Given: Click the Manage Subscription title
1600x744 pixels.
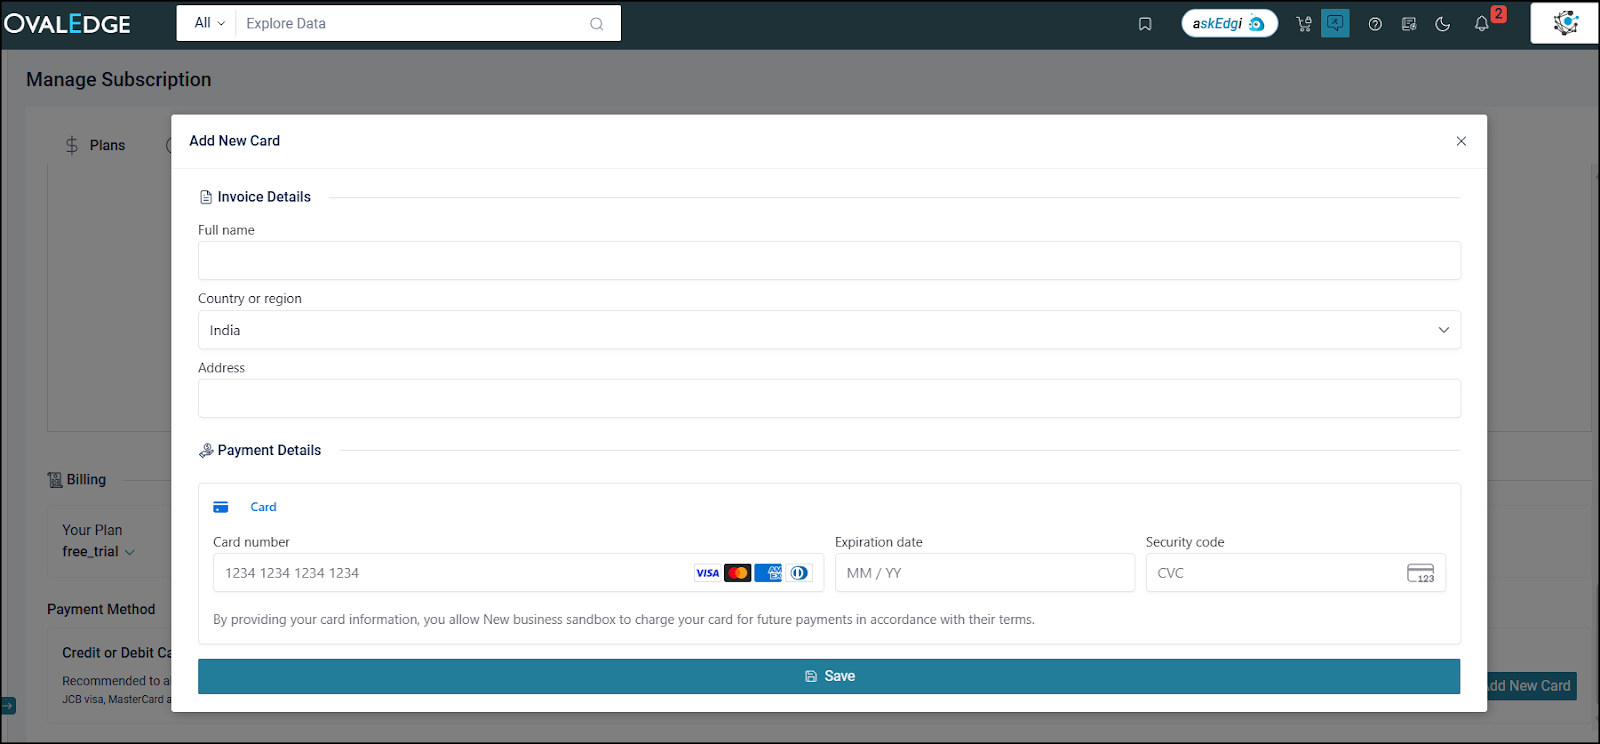Looking at the screenshot, I should (x=119, y=79).
